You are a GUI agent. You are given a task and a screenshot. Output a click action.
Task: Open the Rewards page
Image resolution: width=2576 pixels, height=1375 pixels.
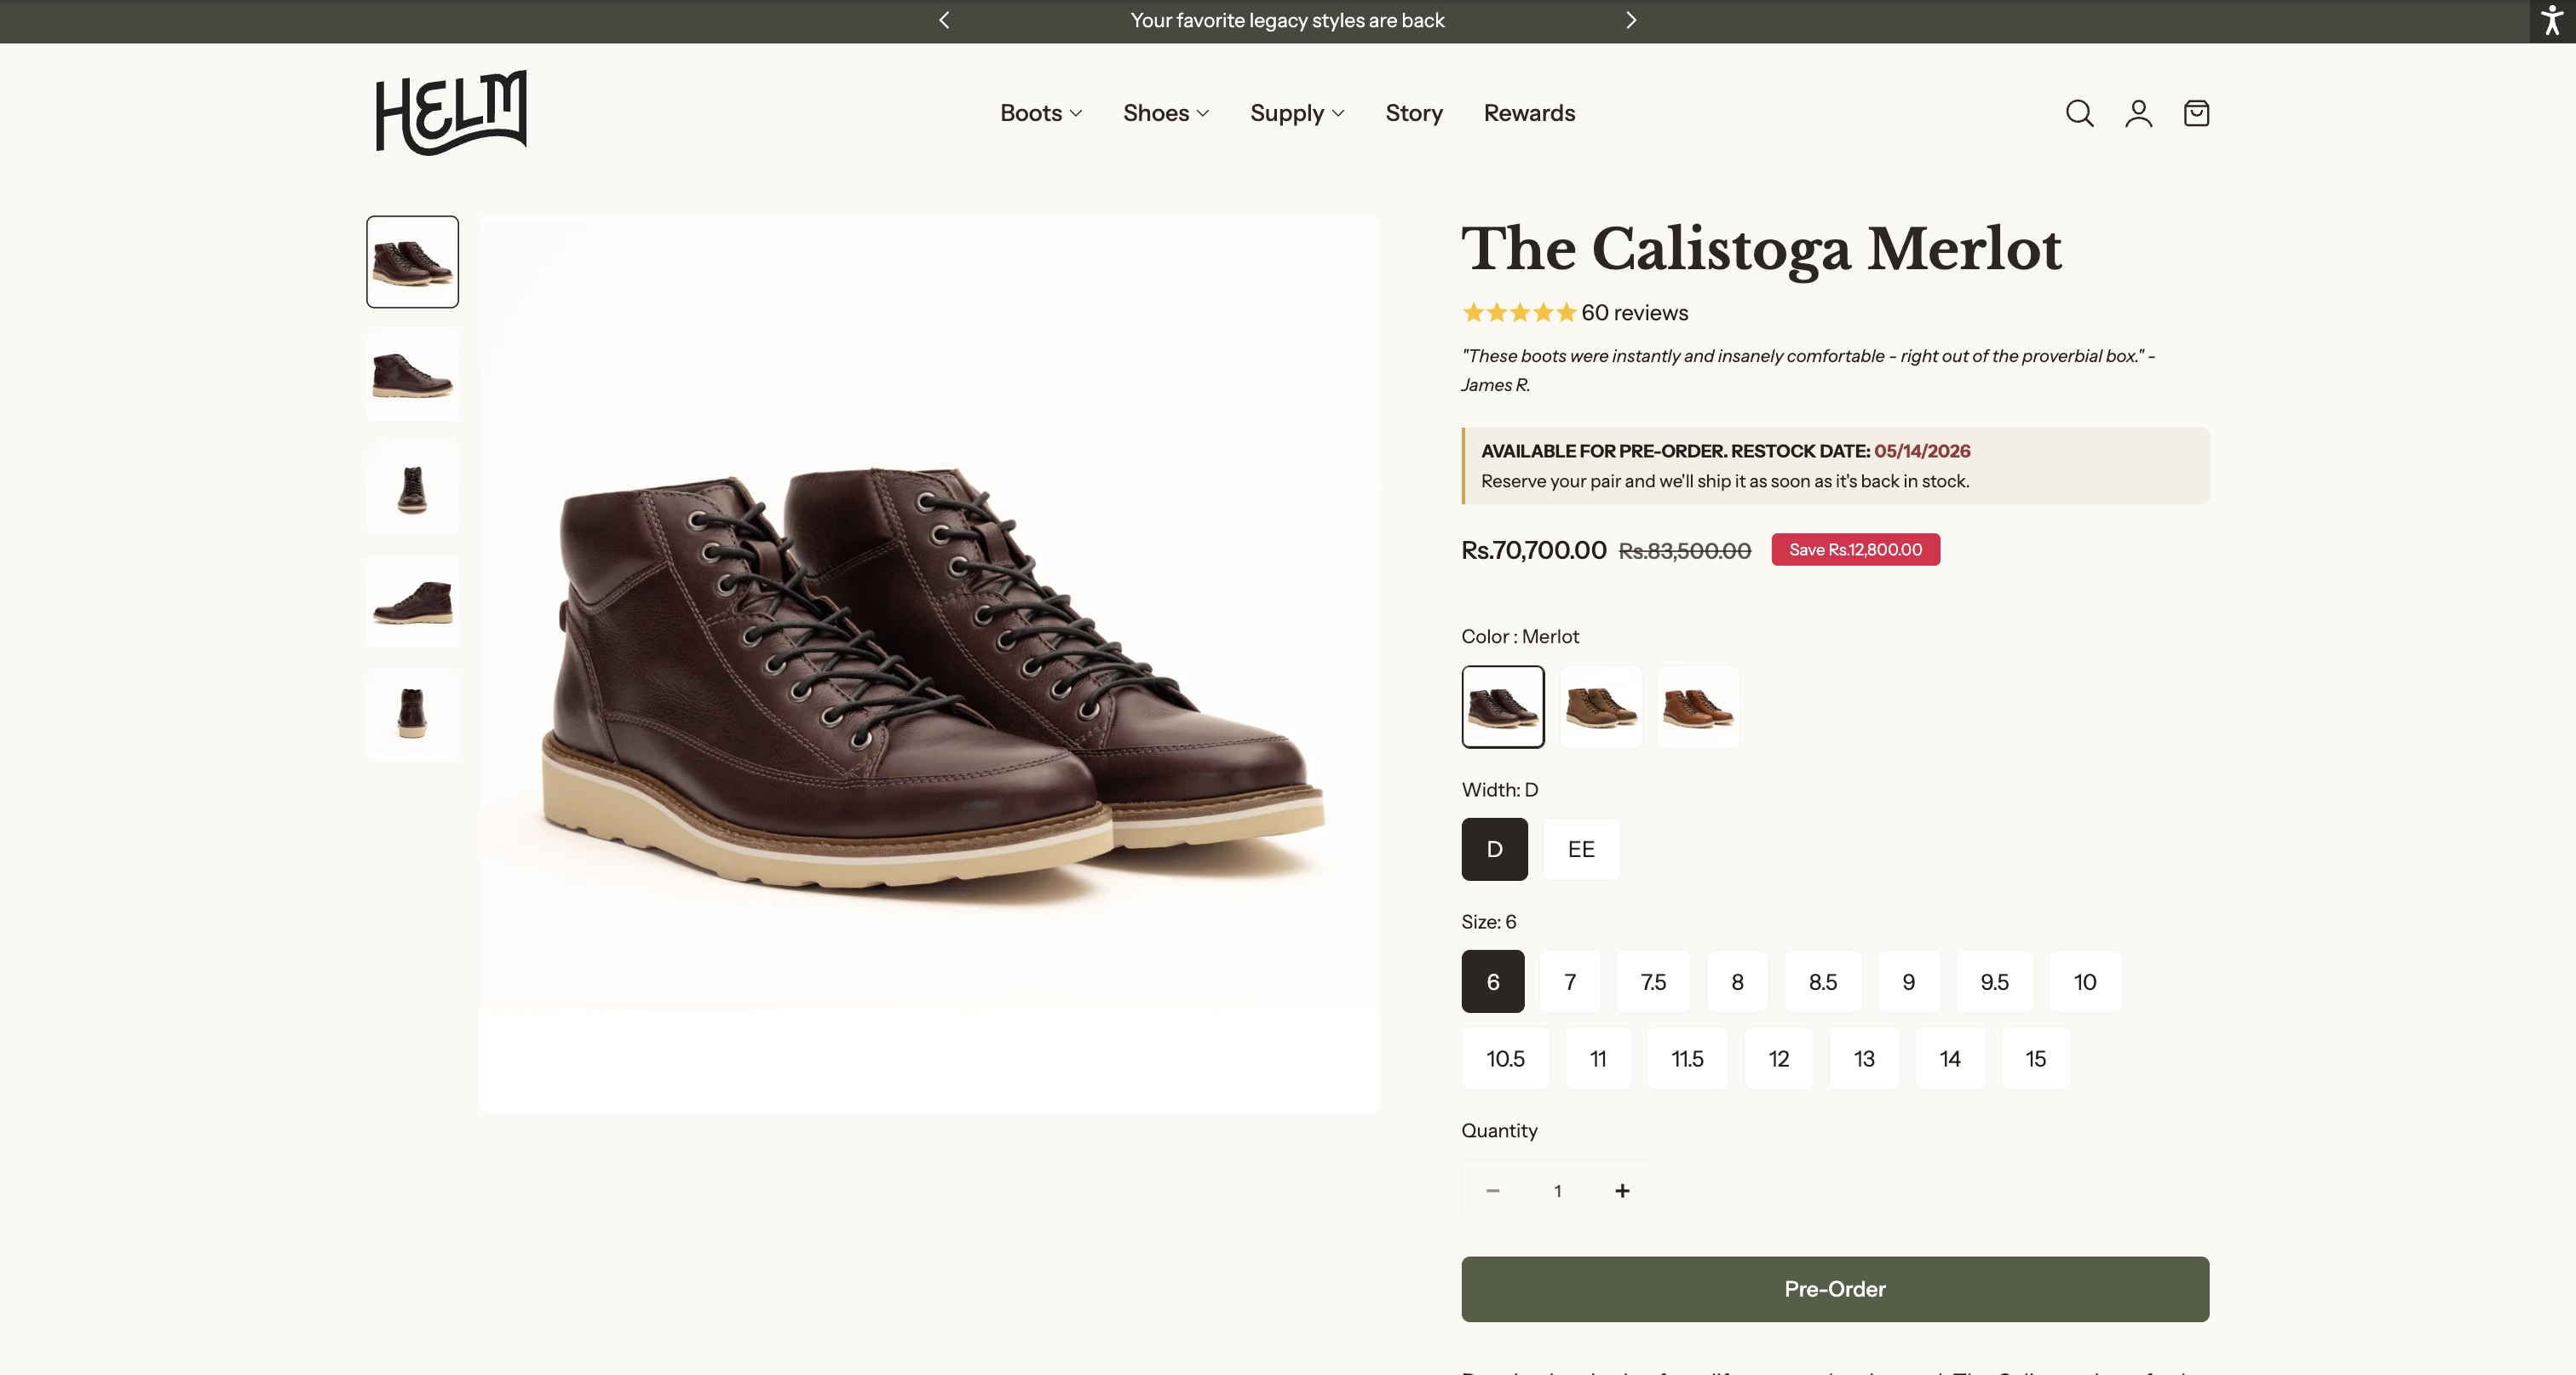pos(1529,113)
